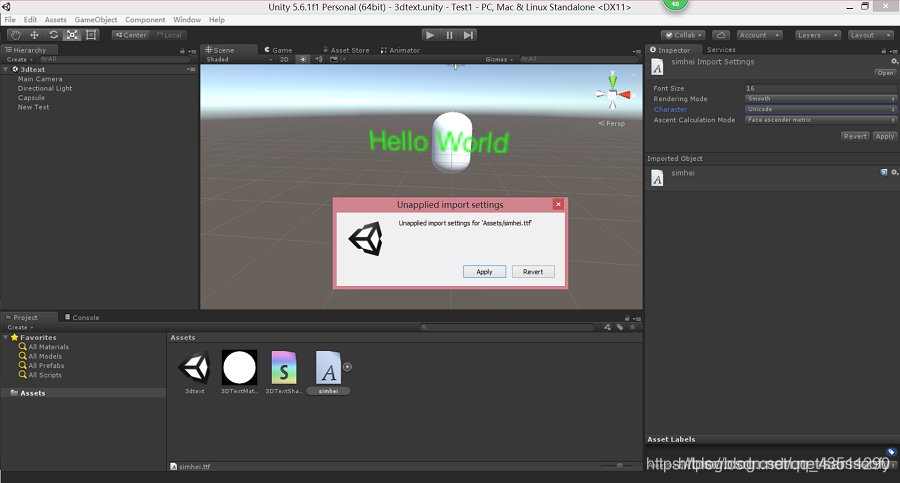
Task: Toggle scene audio speaker icon
Action: 319,59
